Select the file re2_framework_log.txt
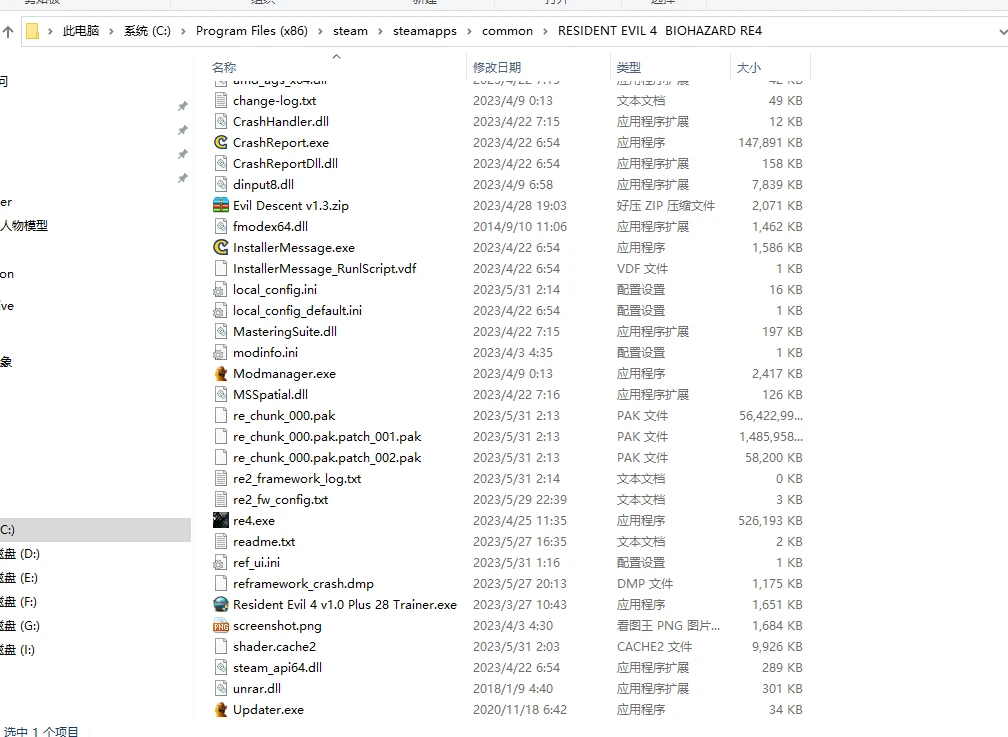 (297, 478)
